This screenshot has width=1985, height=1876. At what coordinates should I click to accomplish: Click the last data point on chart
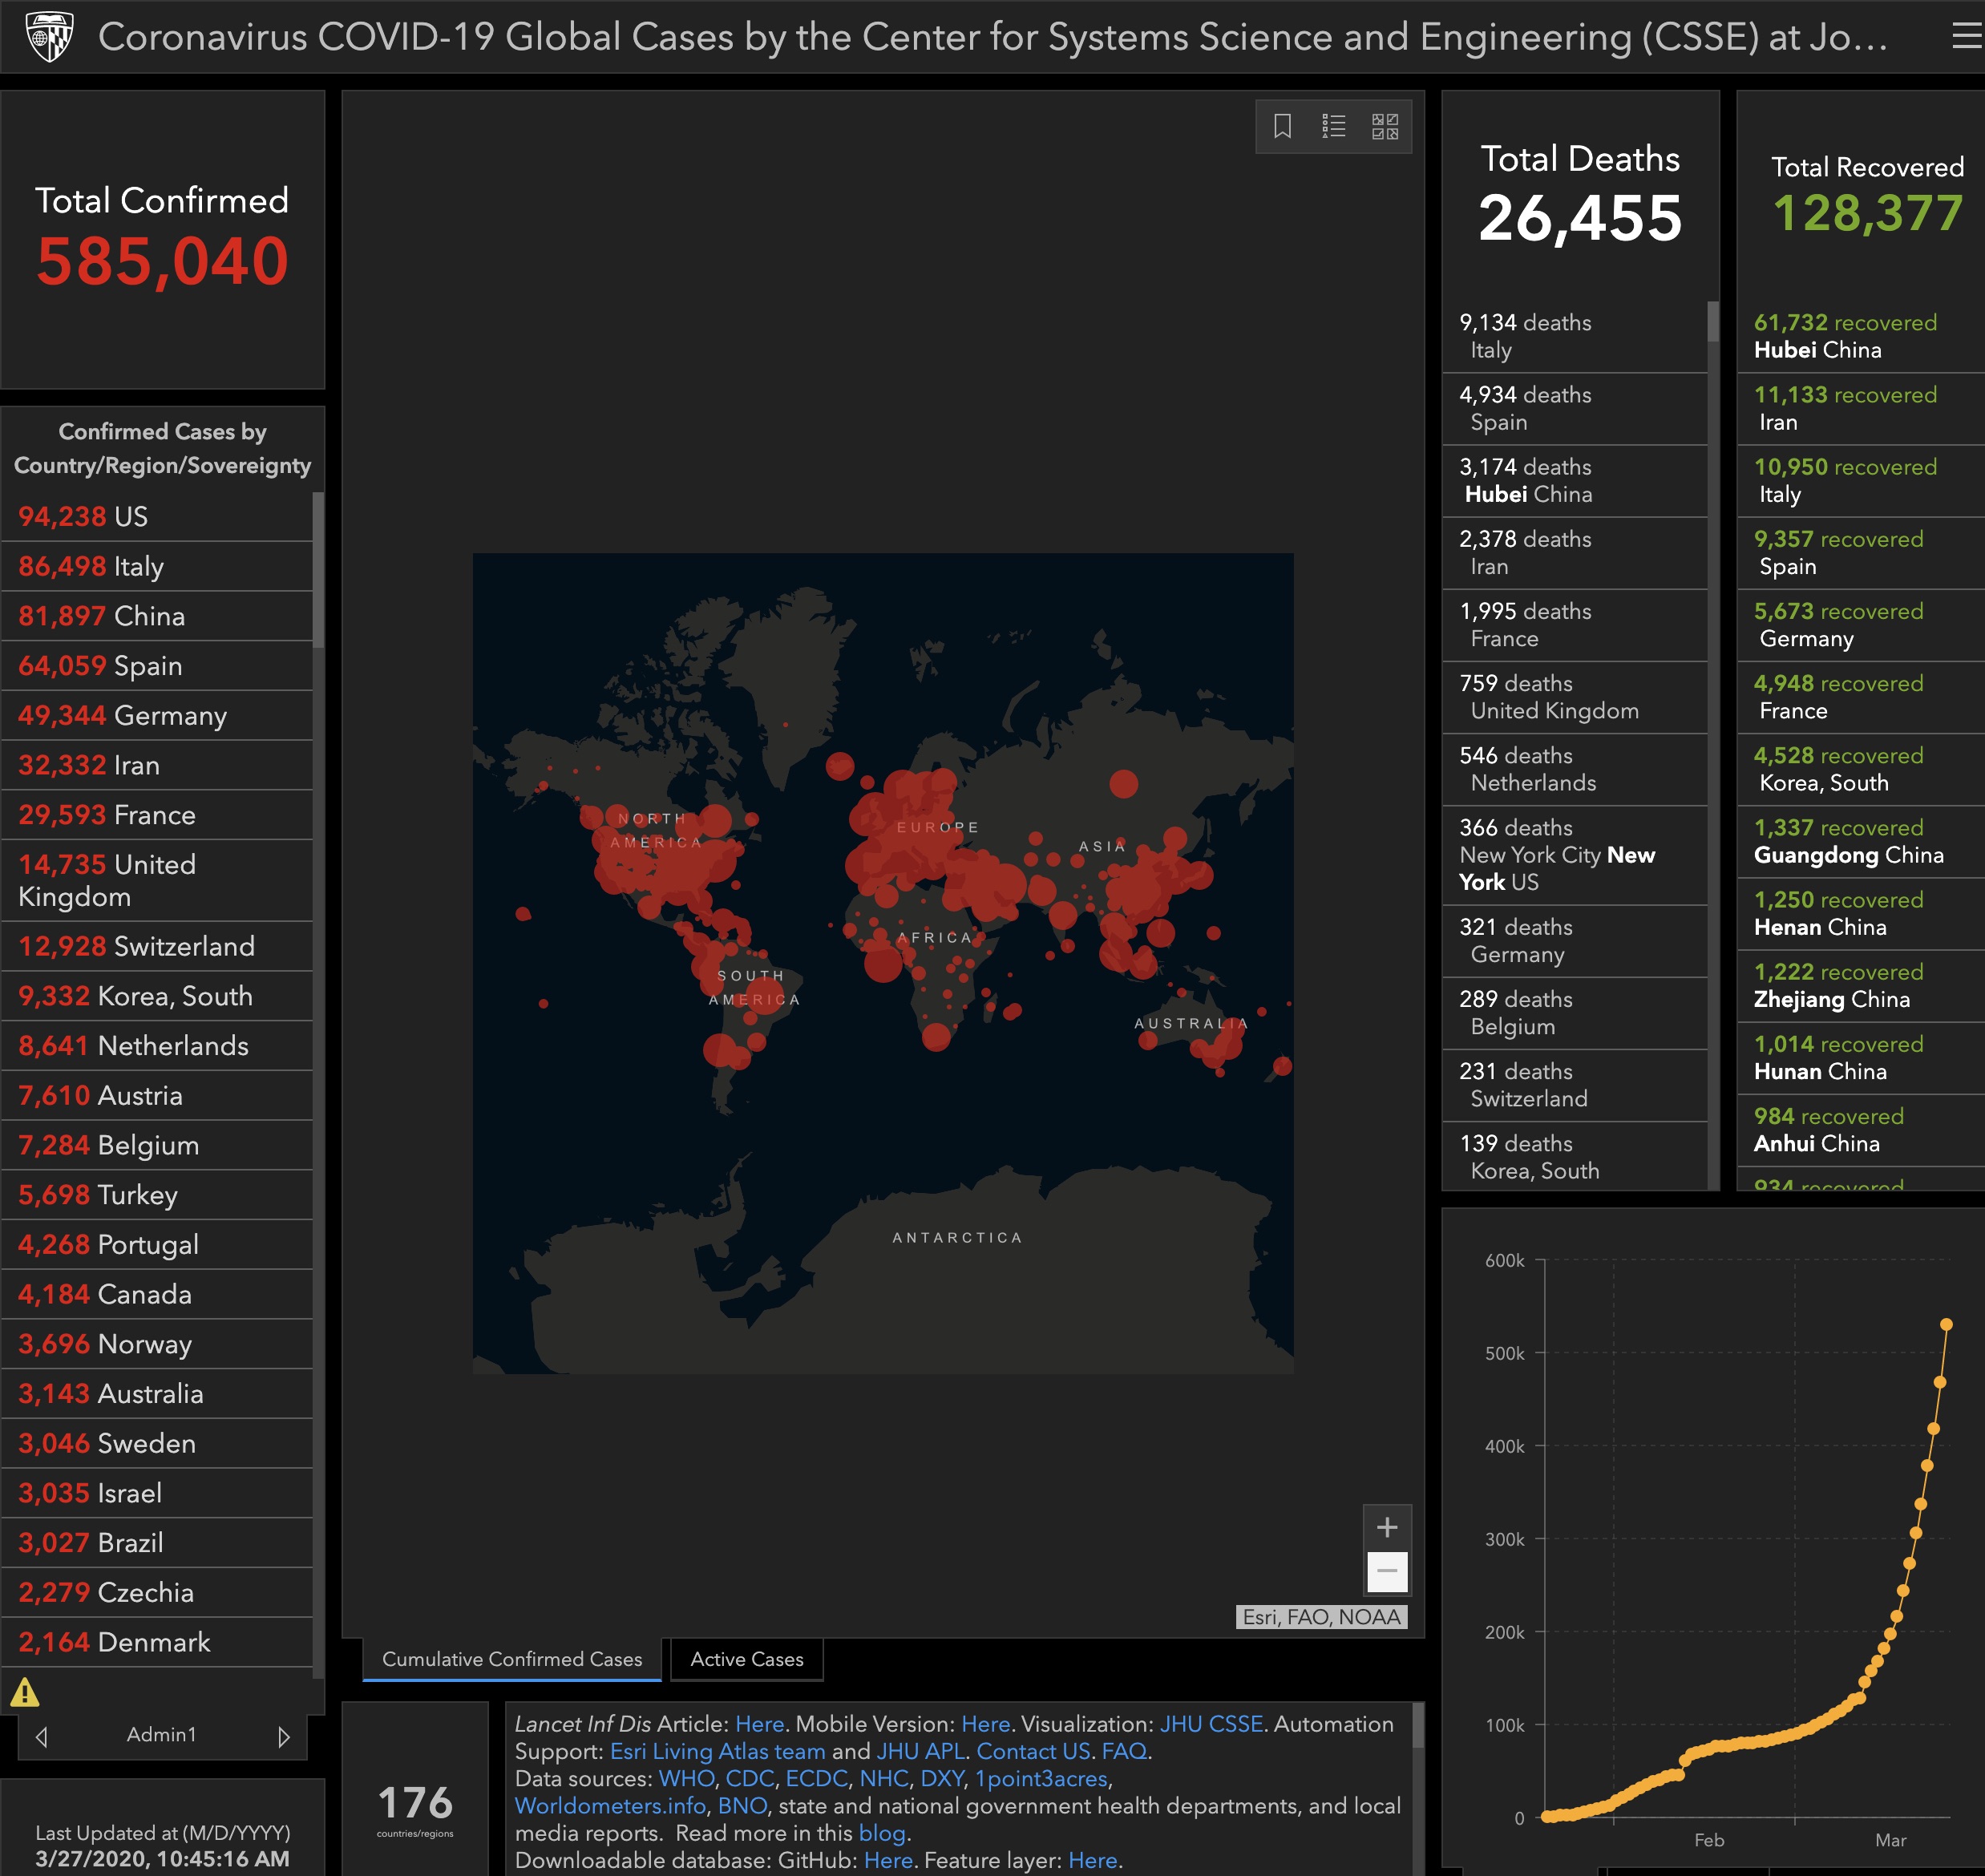point(1946,1324)
